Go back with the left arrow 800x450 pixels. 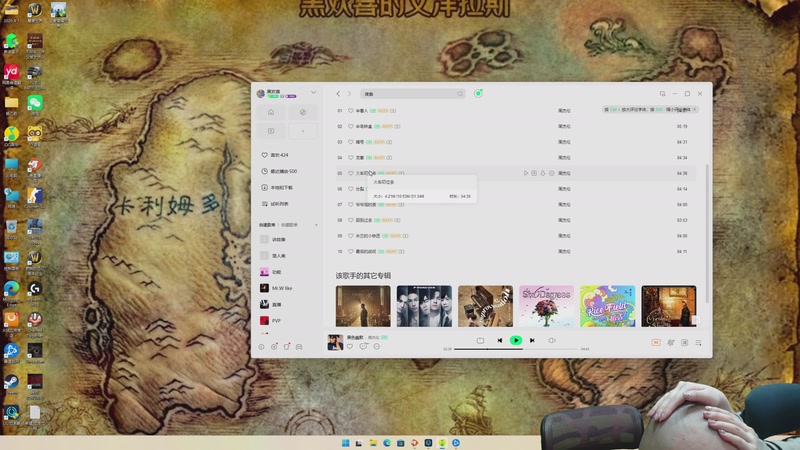pyautogui.click(x=338, y=94)
